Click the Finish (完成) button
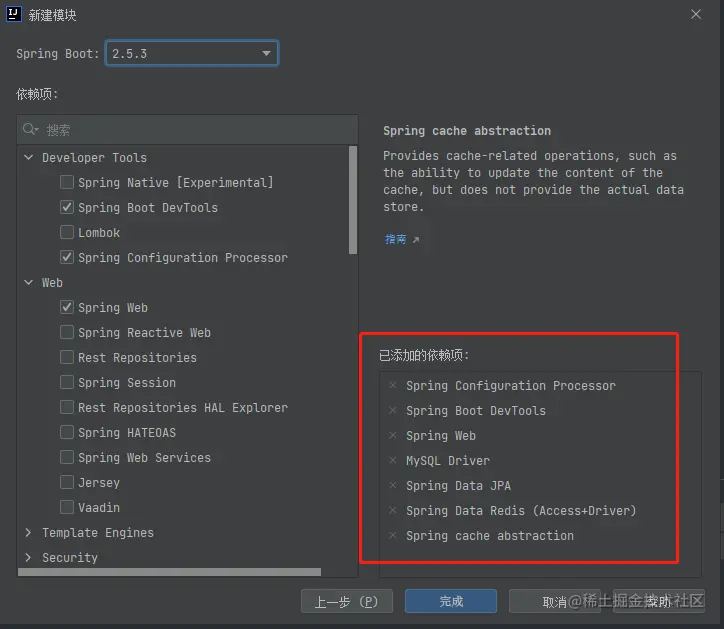 (x=451, y=601)
